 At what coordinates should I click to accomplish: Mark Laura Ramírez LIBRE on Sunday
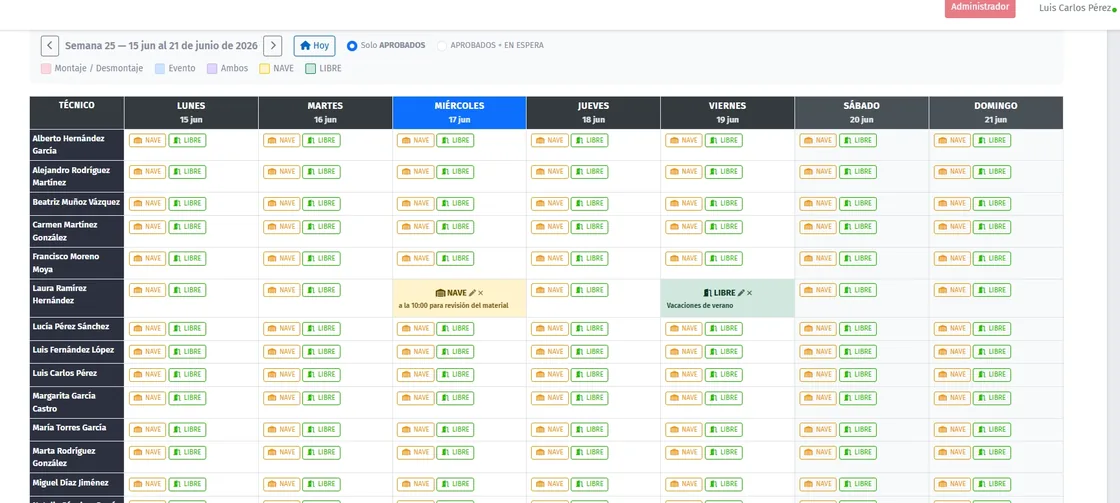tap(992, 290)
